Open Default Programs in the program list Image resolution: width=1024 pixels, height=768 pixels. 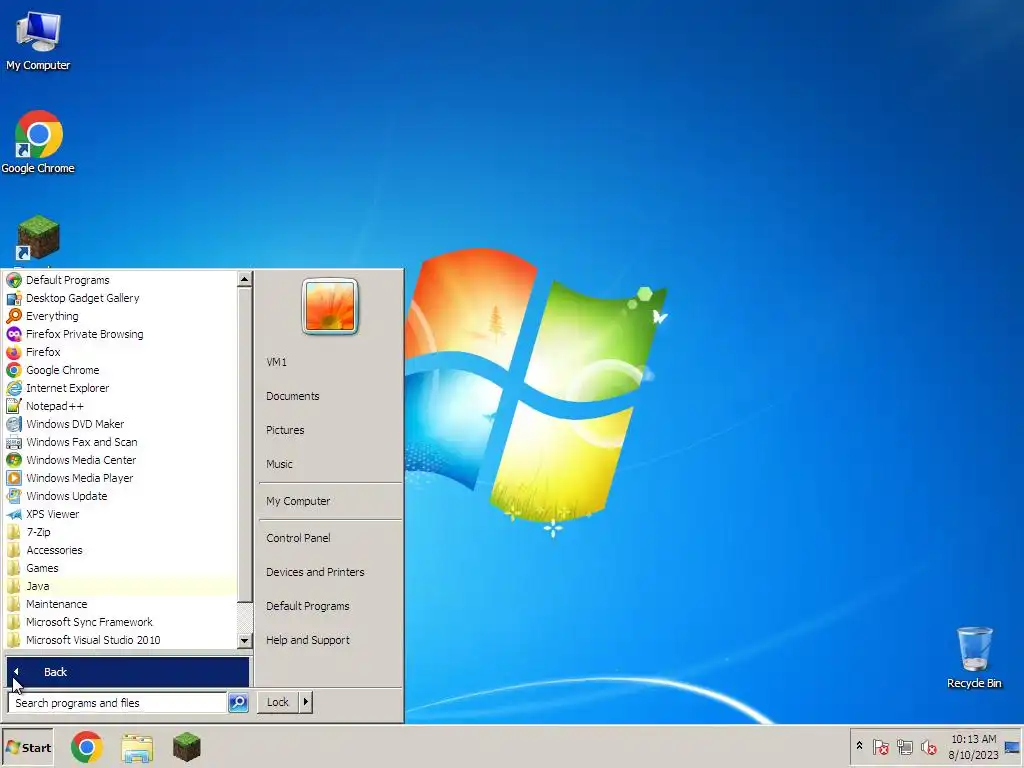point(121,280)
